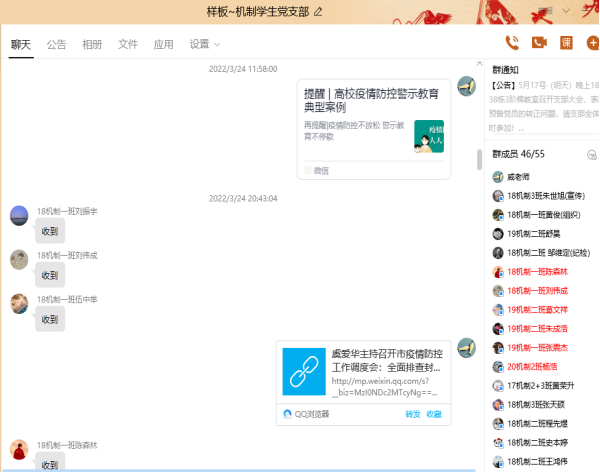The width and height of the screenshot is (600, 472).
Task: Expand the 设置 dropdown menu
Action: [204, 44]
